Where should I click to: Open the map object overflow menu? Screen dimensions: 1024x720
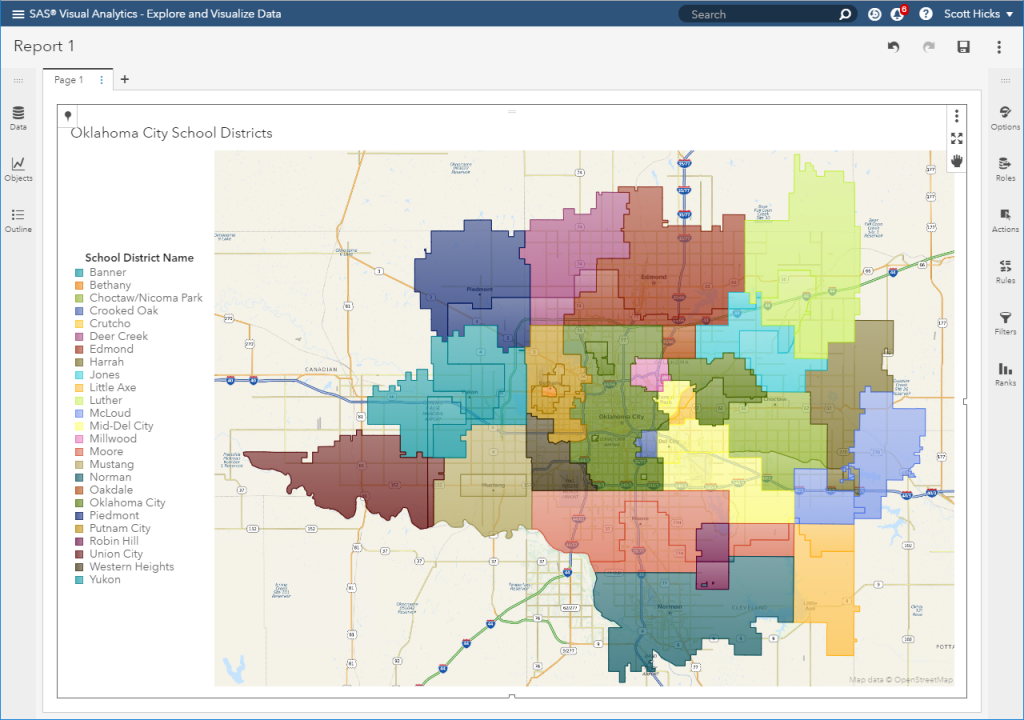pos(957,115)
